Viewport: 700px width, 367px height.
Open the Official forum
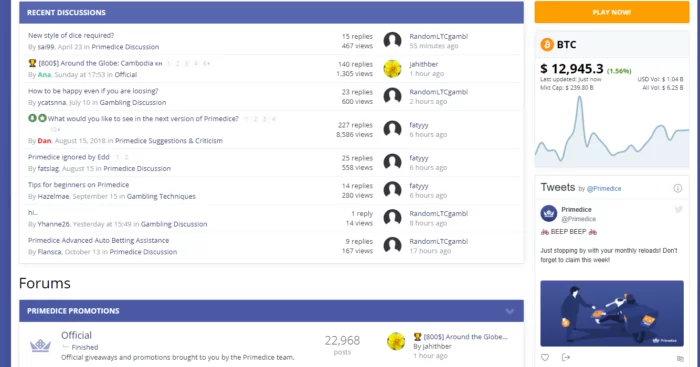point(76,335)
